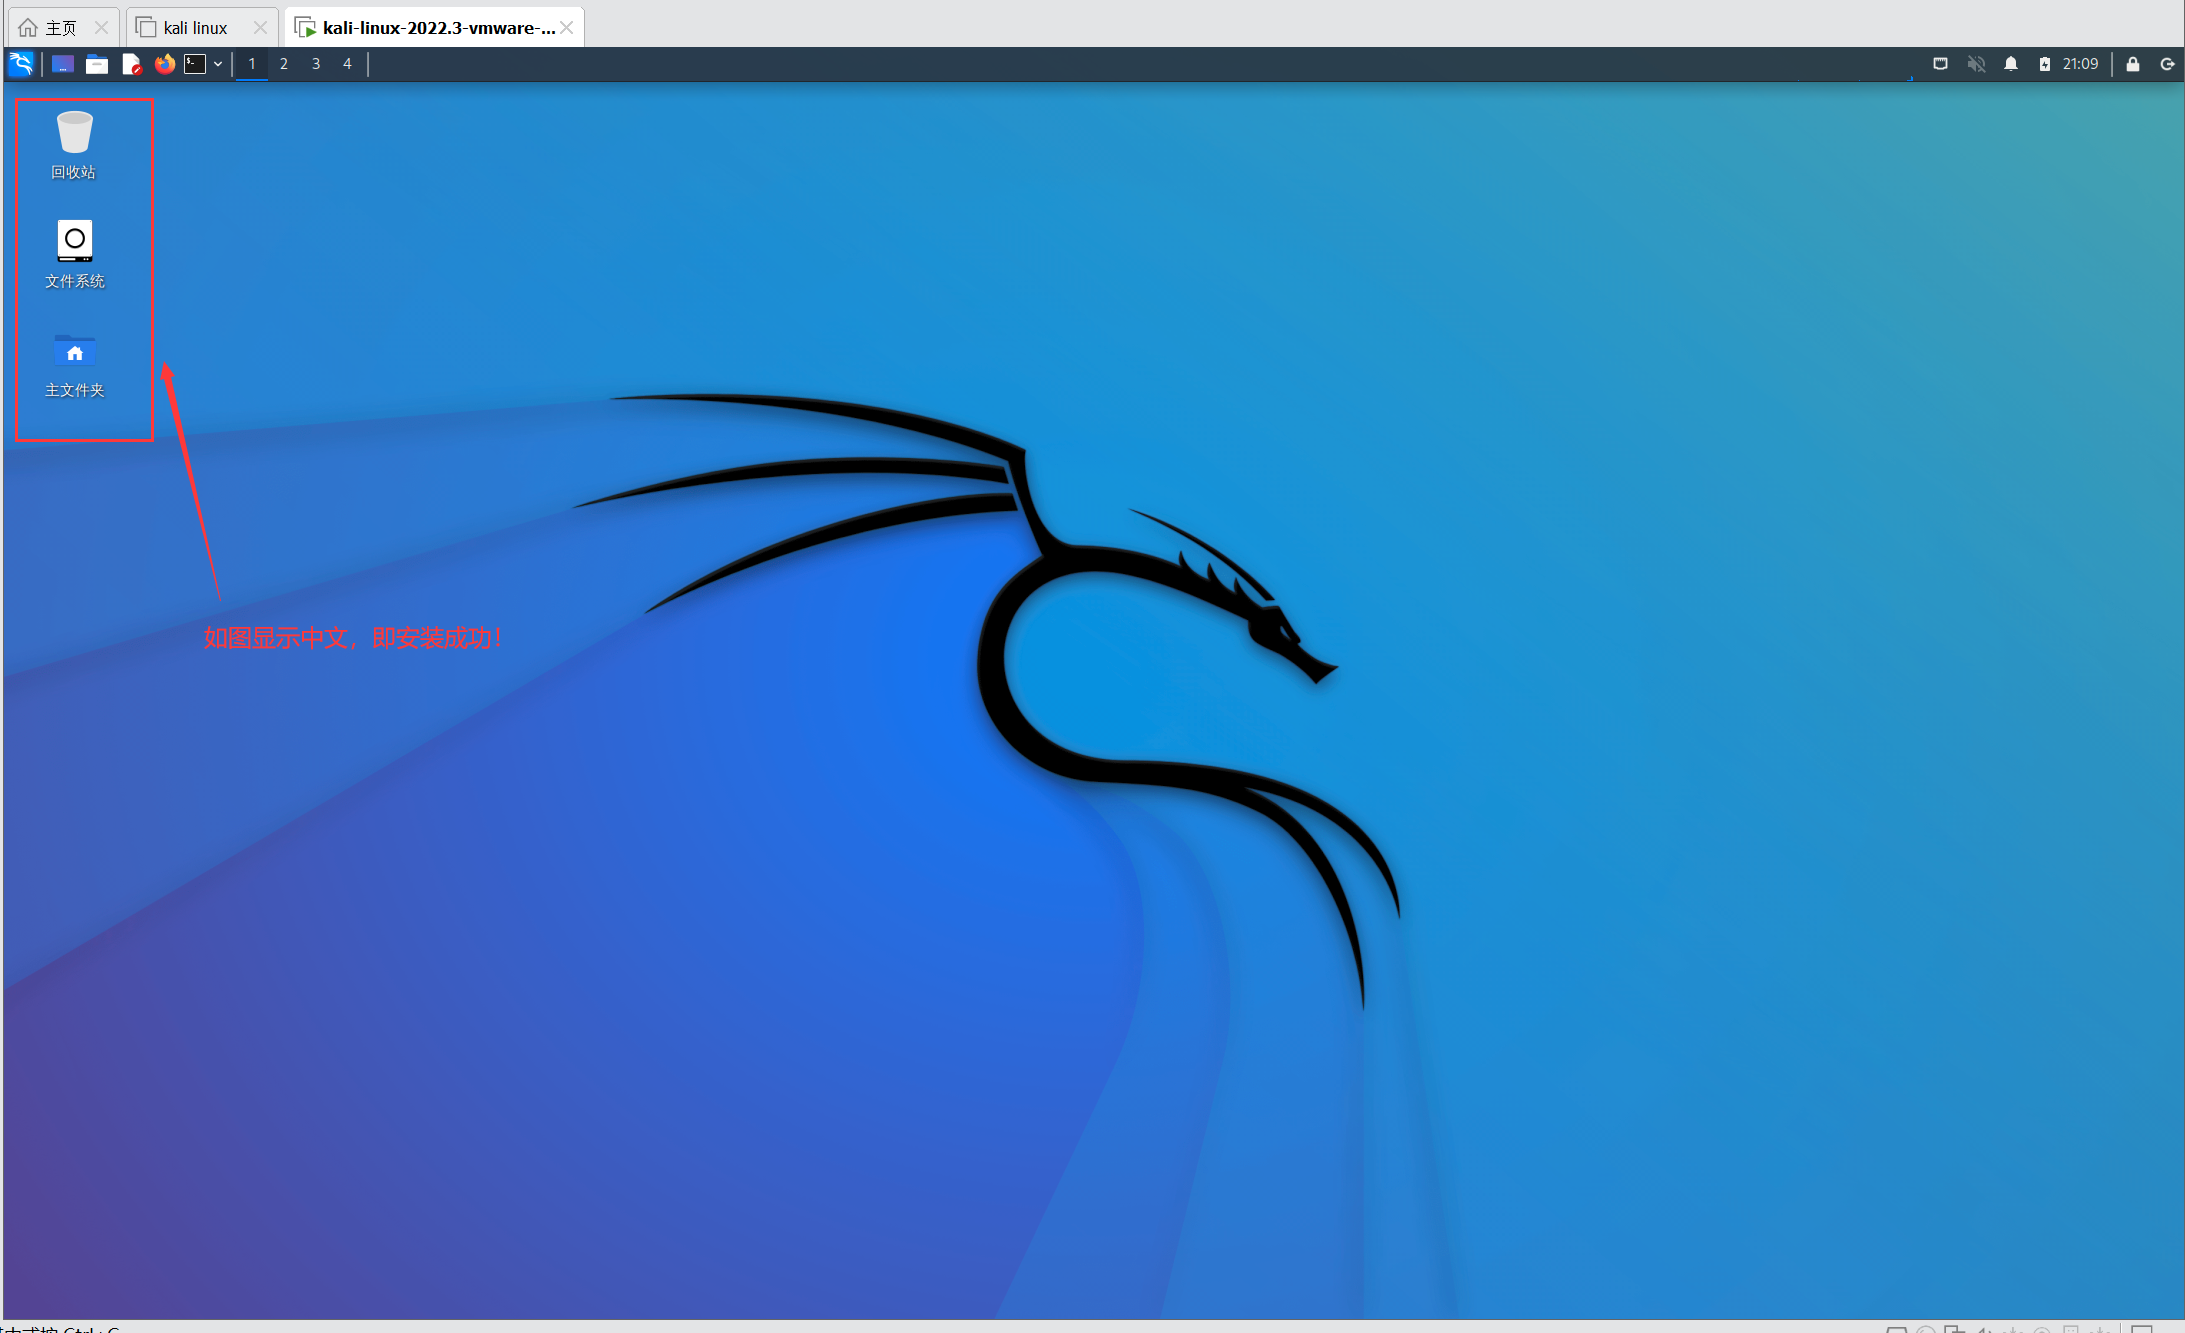This screenshot has width=2185, height=1333.
Task: Launch the text editor panel icon
Action: coord(131,64)
